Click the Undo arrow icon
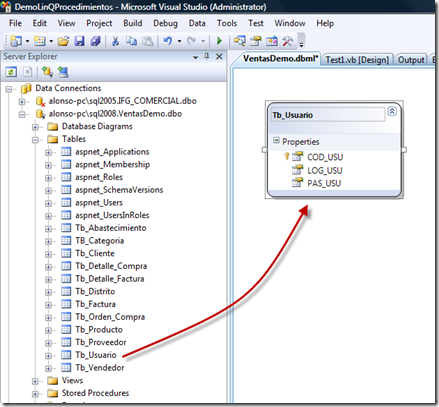Screen dimensions: 439x407 (168, 41)
